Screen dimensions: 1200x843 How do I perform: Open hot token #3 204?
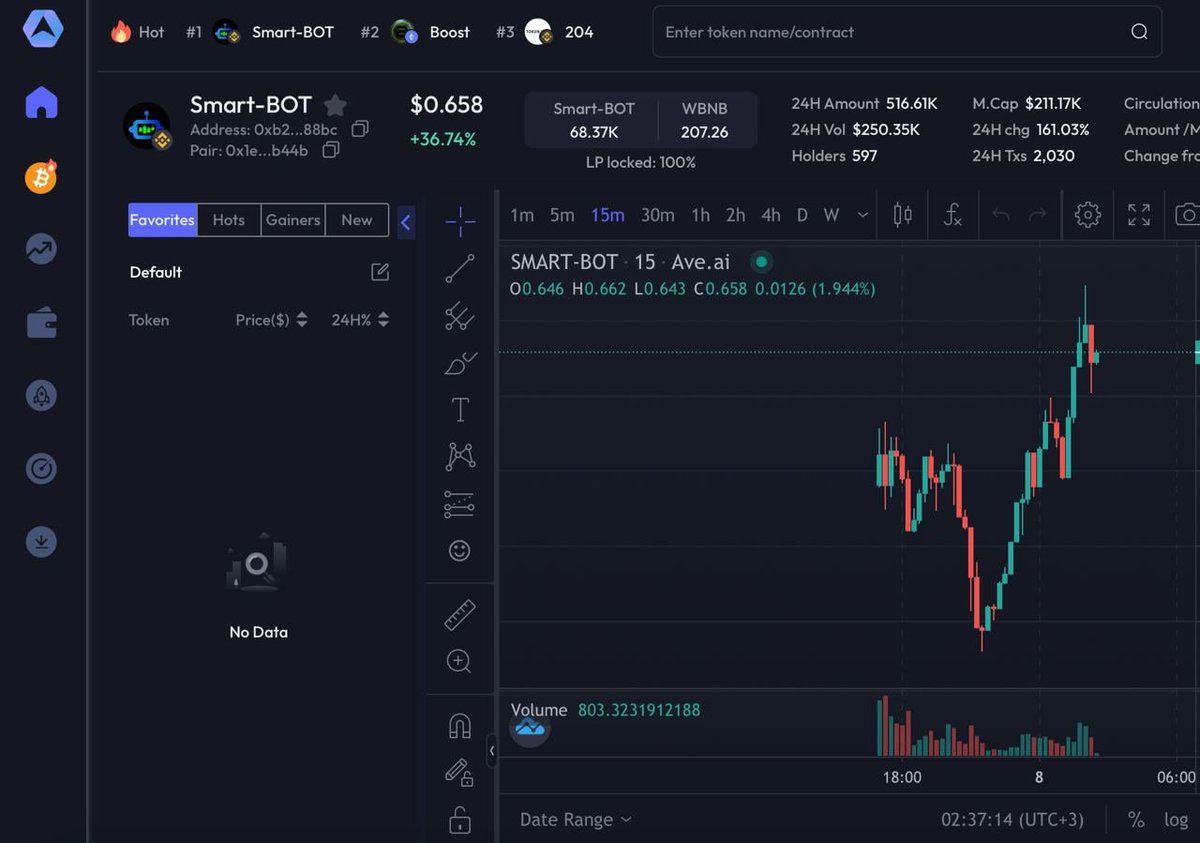point(545,32)
